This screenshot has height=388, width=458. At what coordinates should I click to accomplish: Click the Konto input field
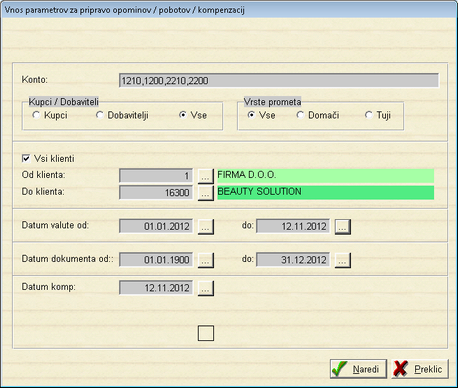[x=279, y=81]
